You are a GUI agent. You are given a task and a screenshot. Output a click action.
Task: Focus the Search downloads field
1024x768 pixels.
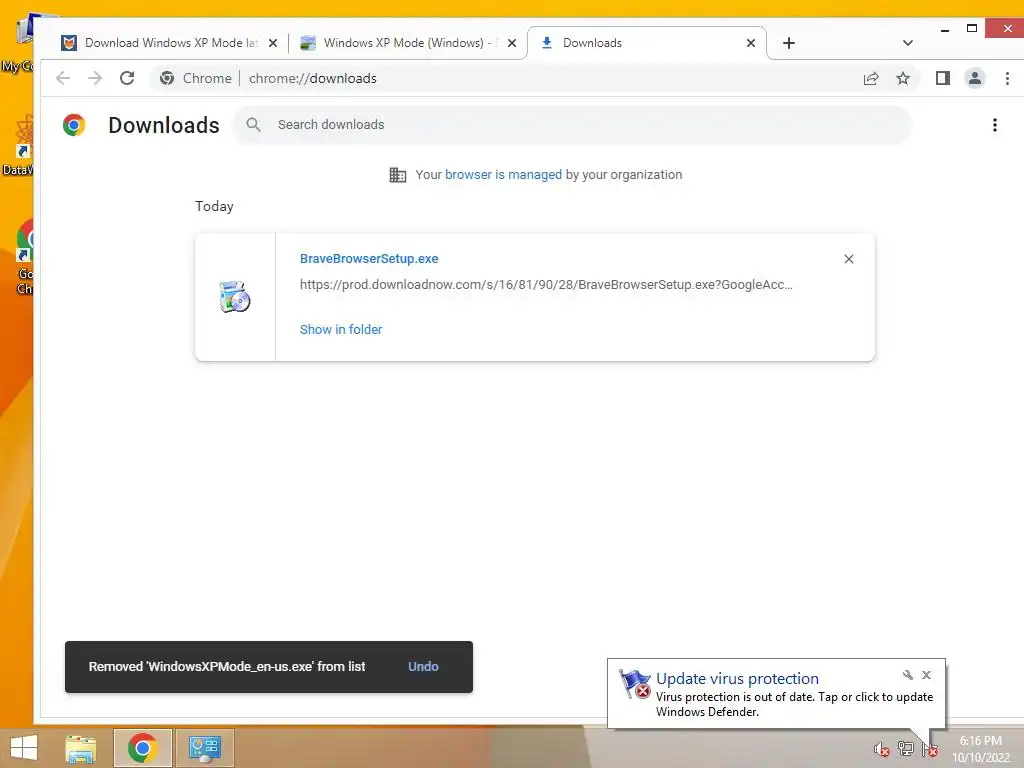click(x=572, y=125)
